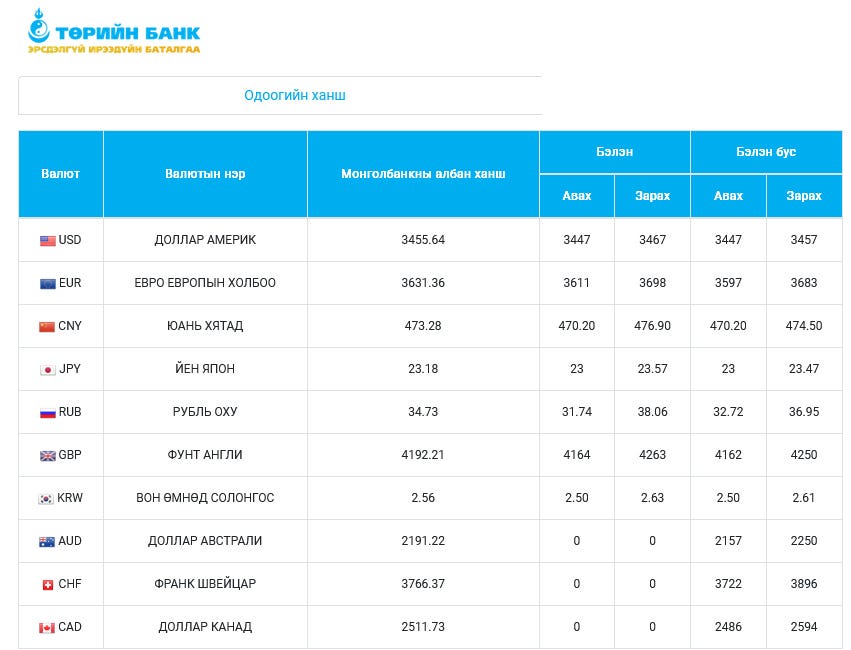Screen dimensions: 851x650
Task: Select the ДОЛЛАР АВСТРАЛИ cell
Action: pyautogui.click(x=205, y=541)
